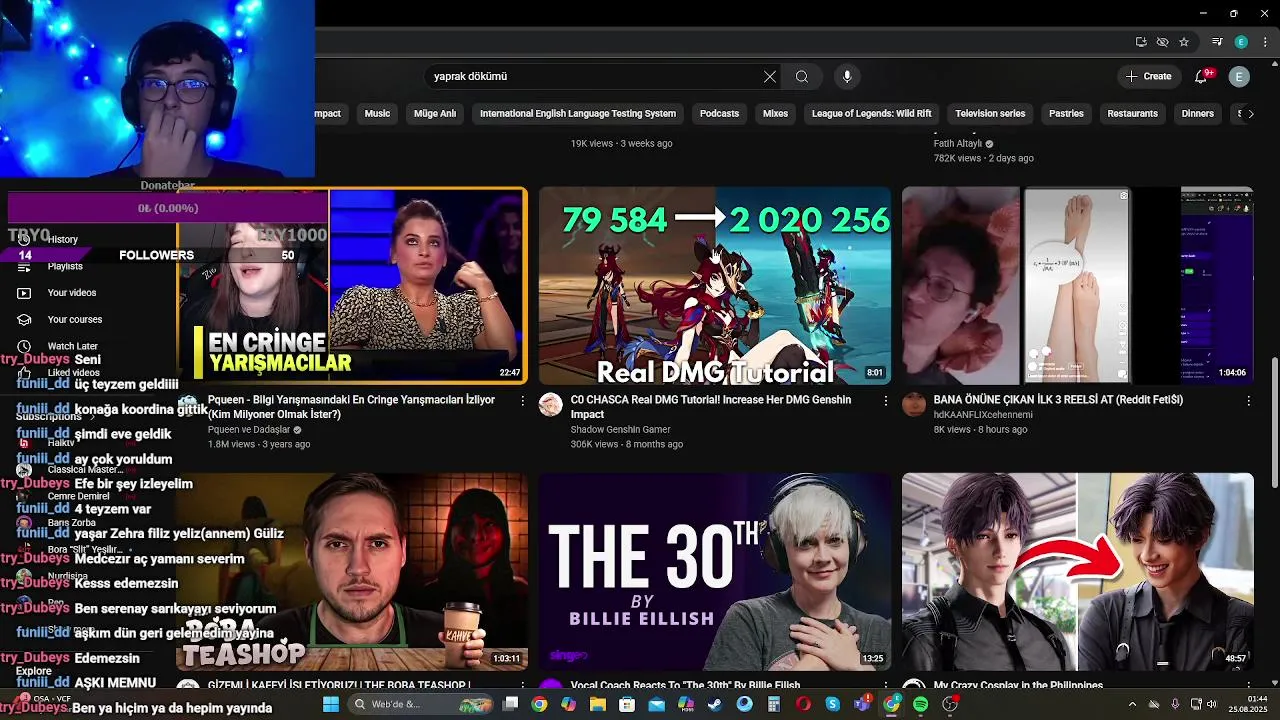Image resolution: width=1280 pixels, height=720 pixels.
Task: Select the Music chip
Action: click(377, 114)
